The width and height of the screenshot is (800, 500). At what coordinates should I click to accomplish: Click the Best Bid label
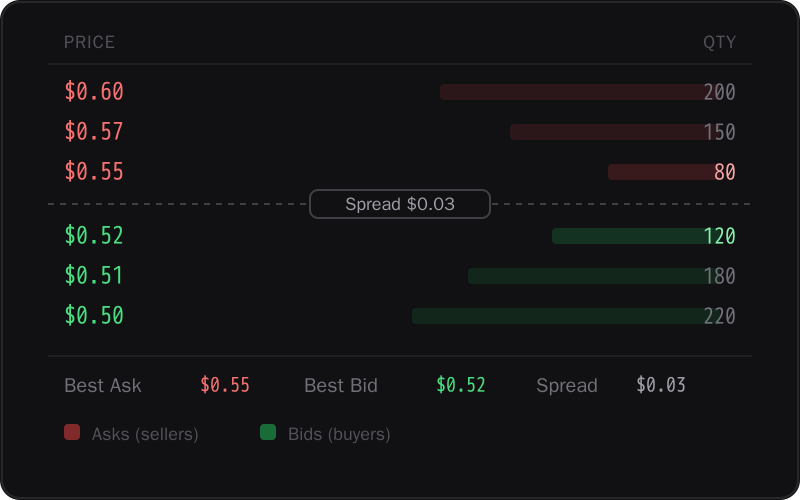click(x=341, y=385)
